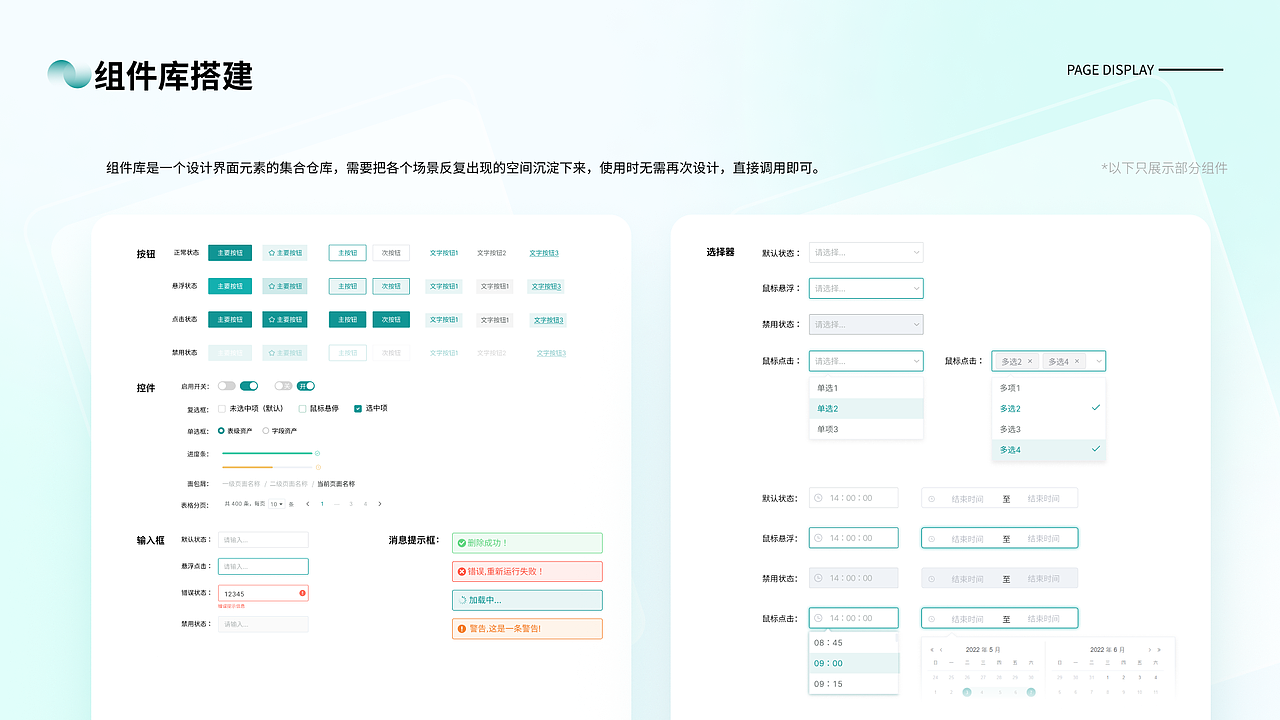Viewport: 1280px width, 720px height.
Task: Open the 默认状态 请选择 dropdown
Action: click(x=866, y=252)
